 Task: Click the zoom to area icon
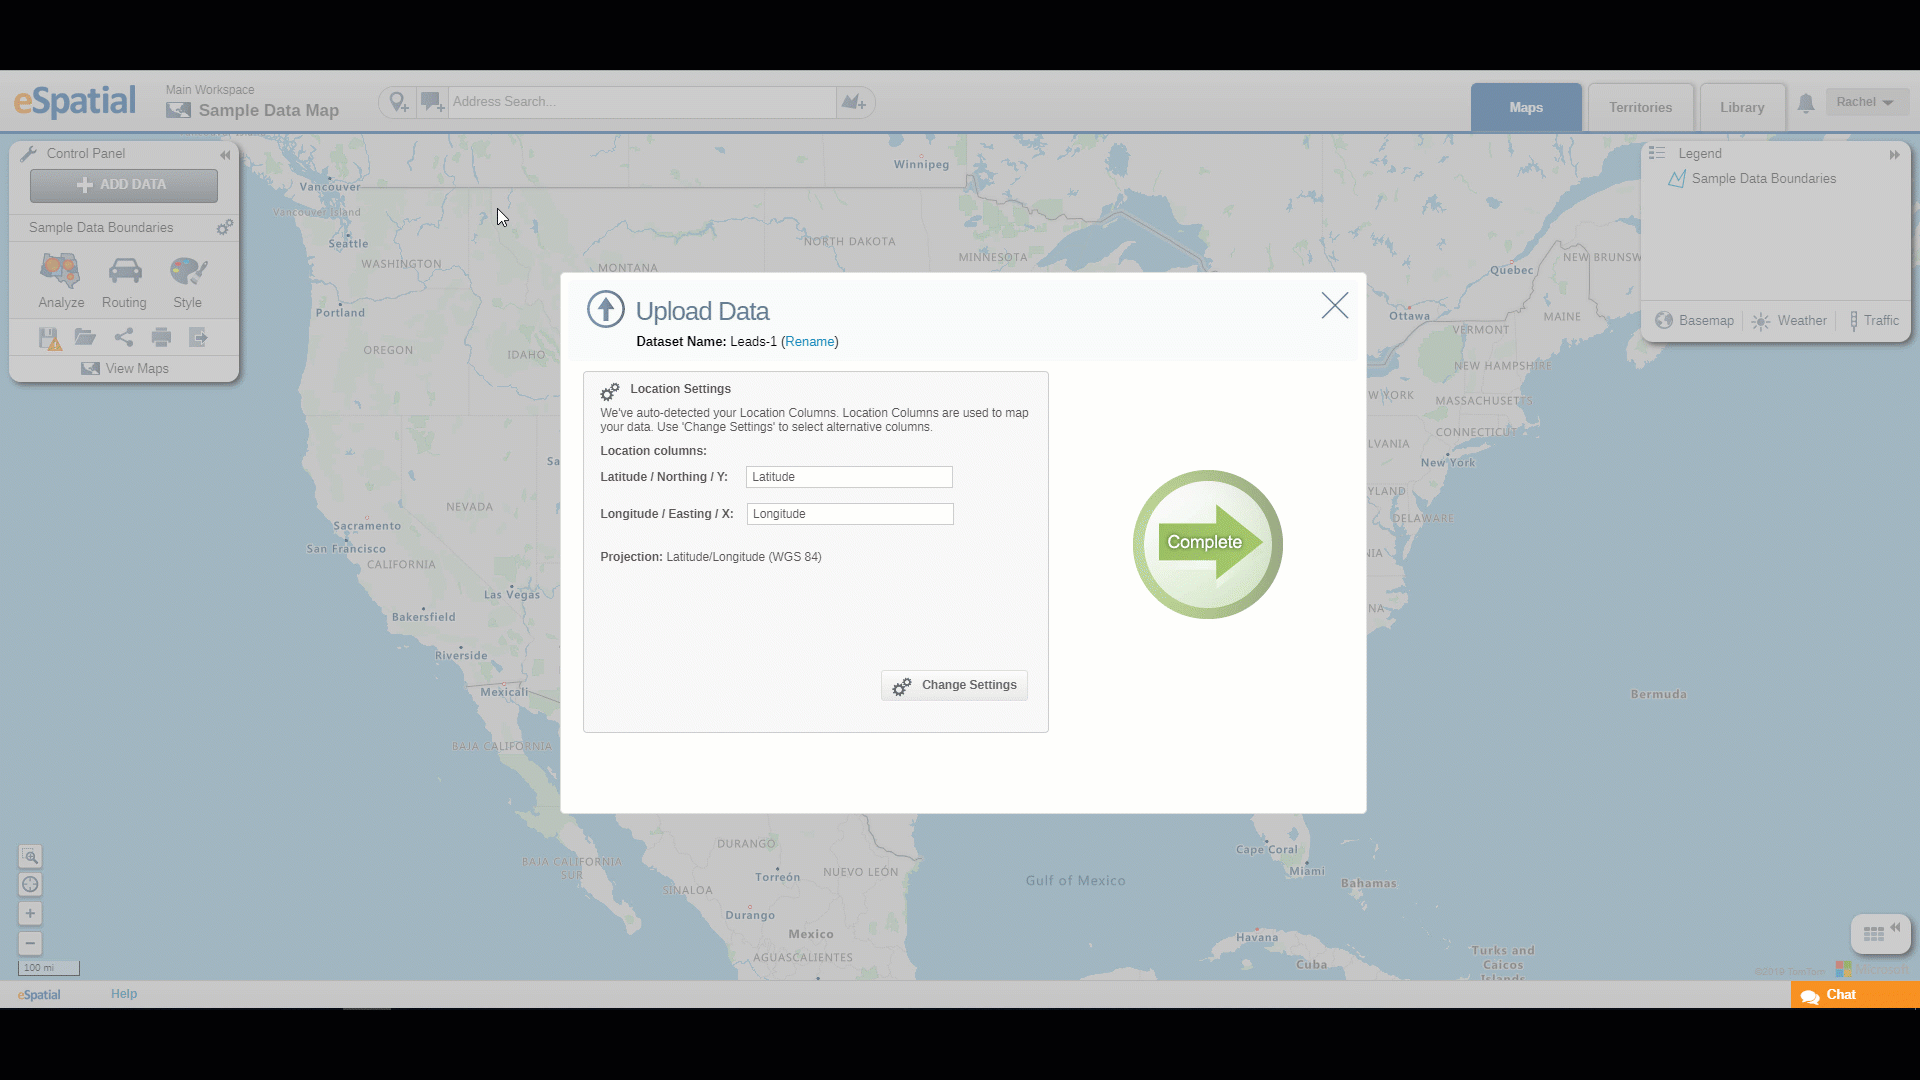(30, 857)
